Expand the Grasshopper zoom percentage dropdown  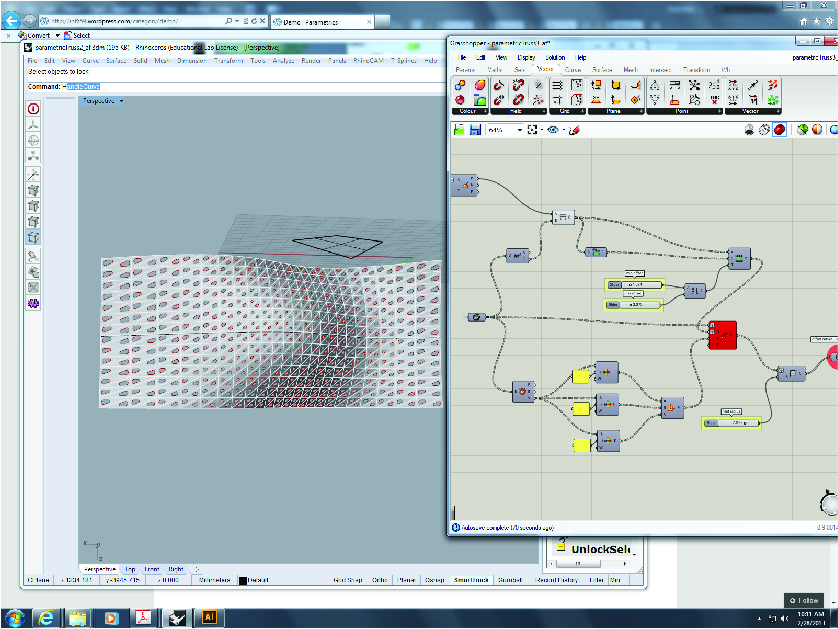519,130
